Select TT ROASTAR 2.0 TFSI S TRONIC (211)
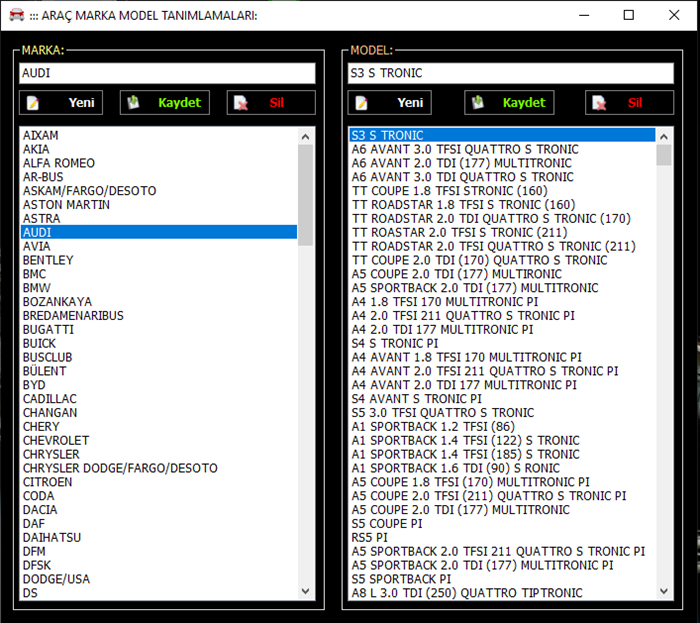 [x=502, y=232]
